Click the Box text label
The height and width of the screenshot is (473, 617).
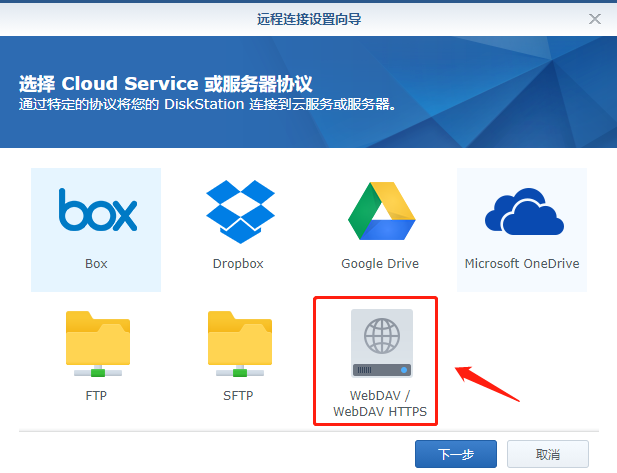pos(96,264)
